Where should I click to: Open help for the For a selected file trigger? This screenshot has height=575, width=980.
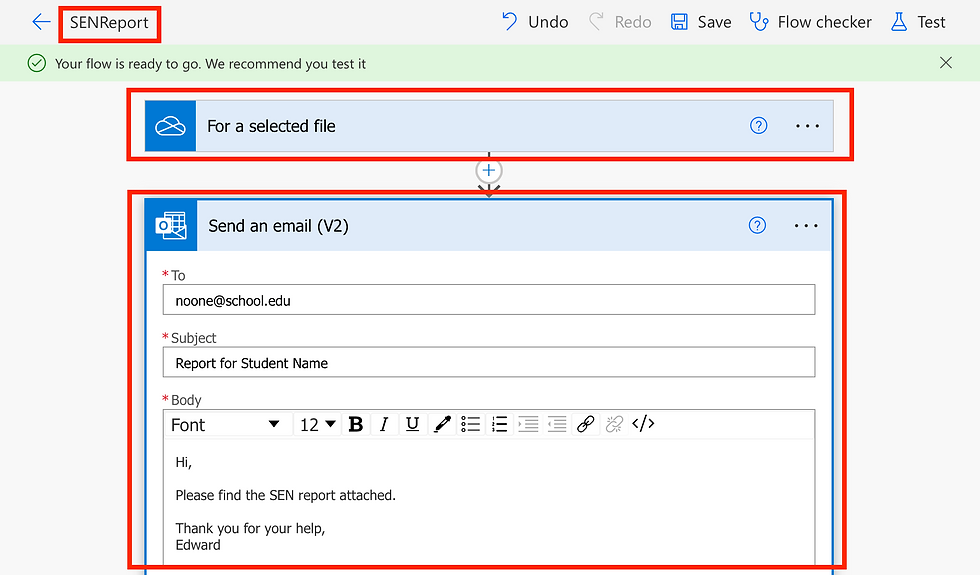click(x=759, y=126)
